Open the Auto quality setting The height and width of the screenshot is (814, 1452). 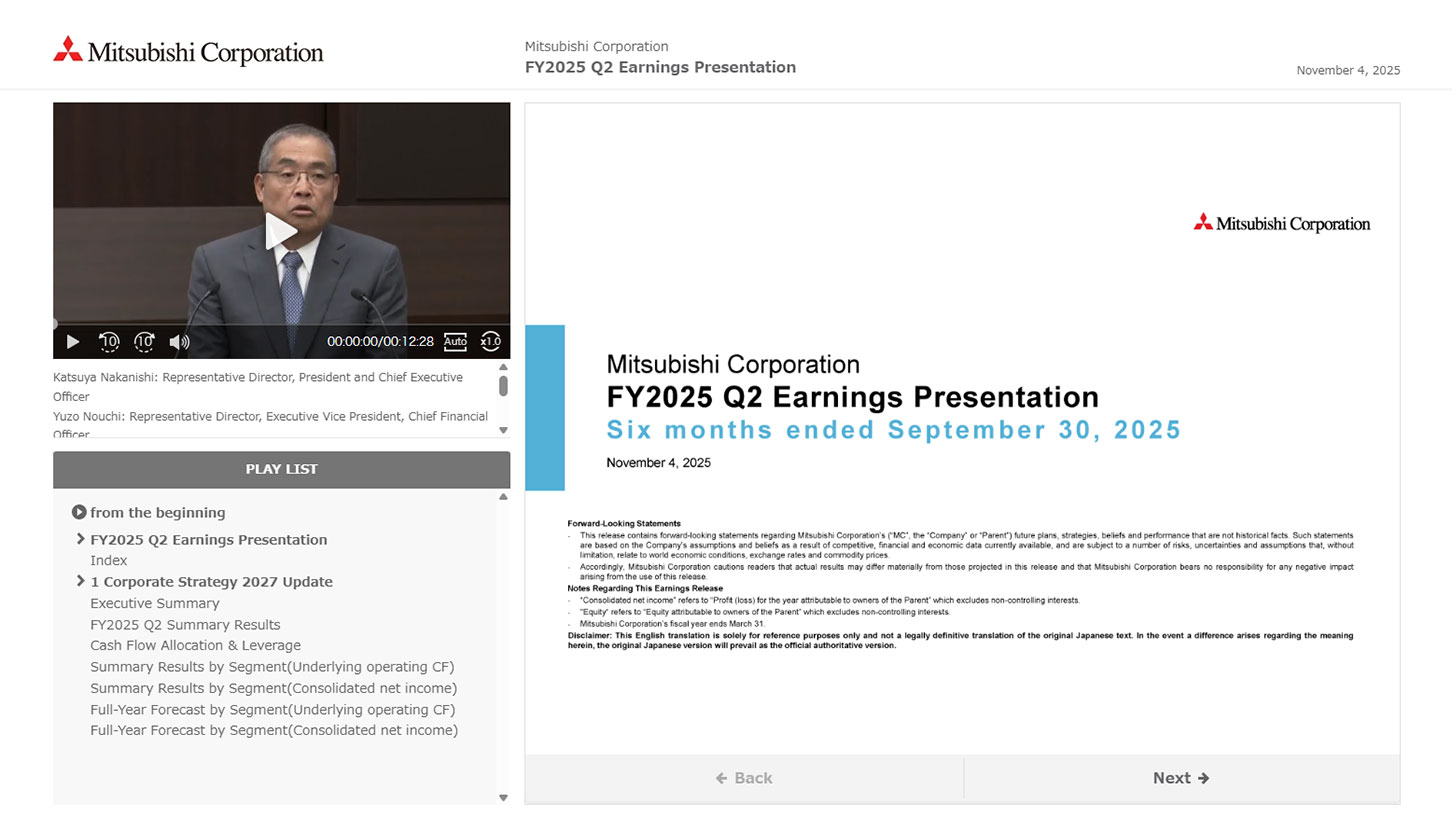click(455, 342)
